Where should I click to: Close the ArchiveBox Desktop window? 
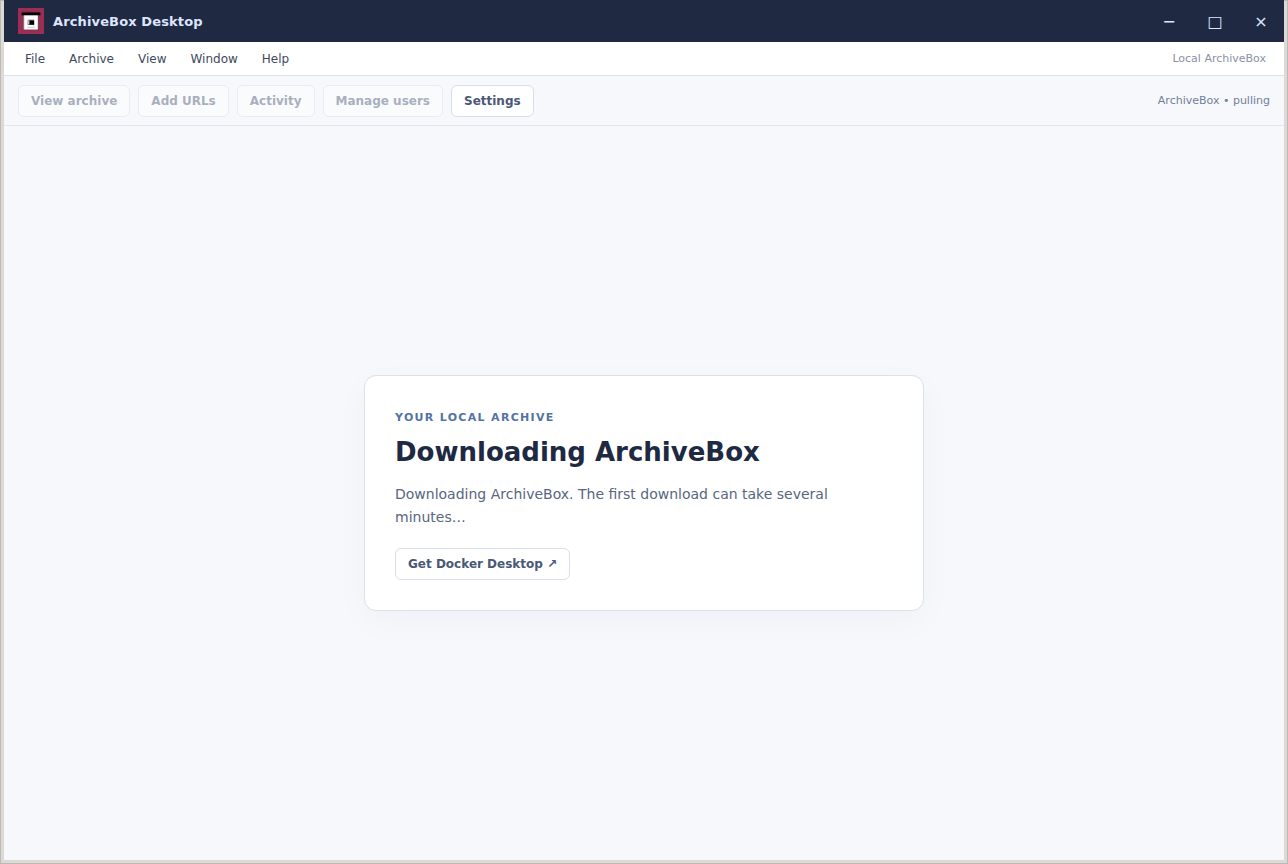coord(1261,21)
